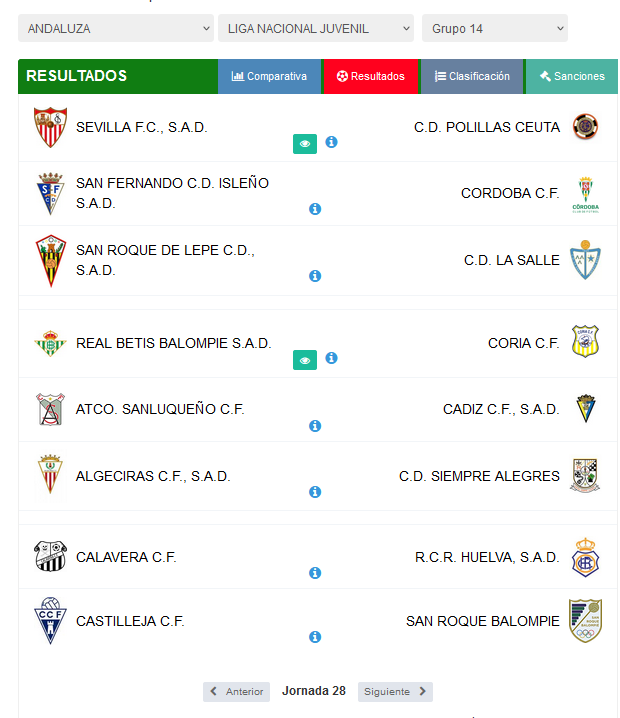
Task: Go to the Siguiente jornada
Action: pyautogui.click(x=395, y=691)
